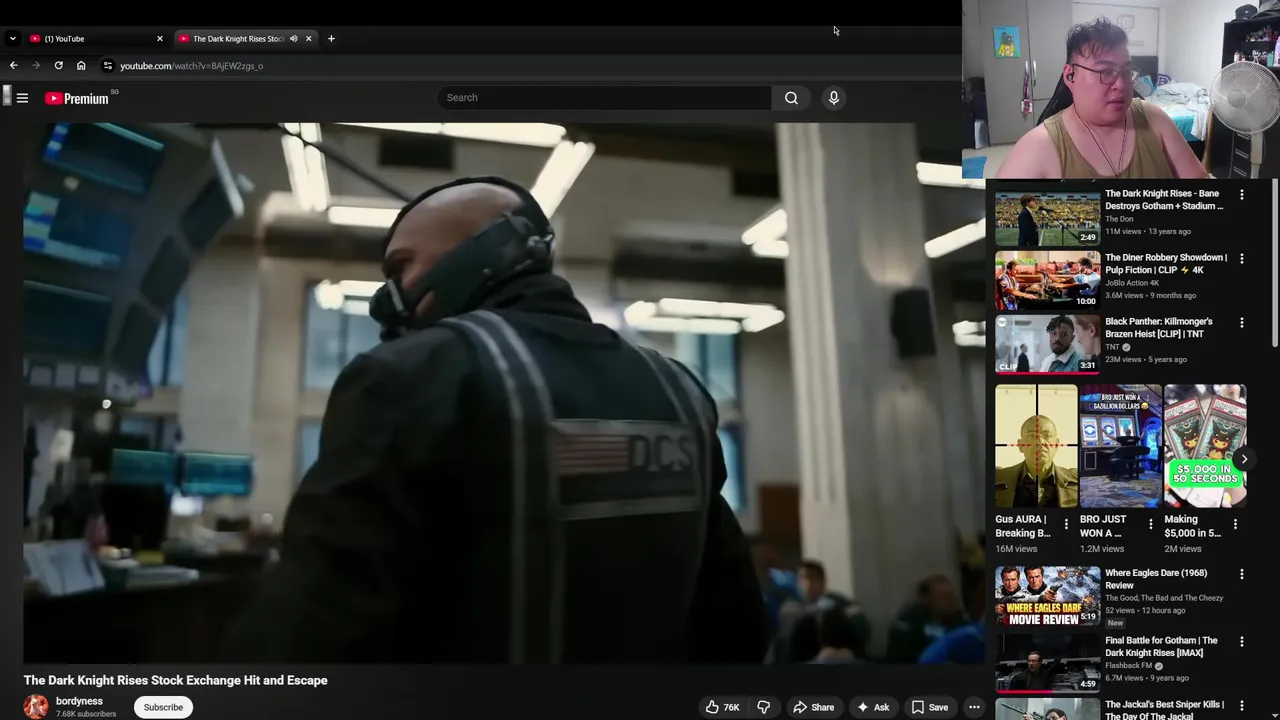Reload the current page
The width and height of the screenshot is (1280, 720).
58,66
